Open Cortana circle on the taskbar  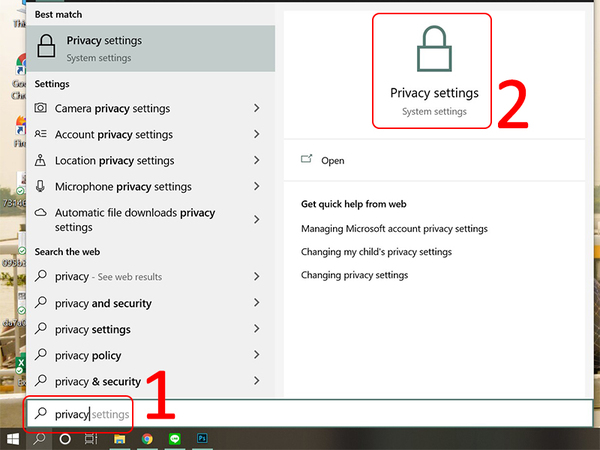pyautogui.click(x=65, y=439)
